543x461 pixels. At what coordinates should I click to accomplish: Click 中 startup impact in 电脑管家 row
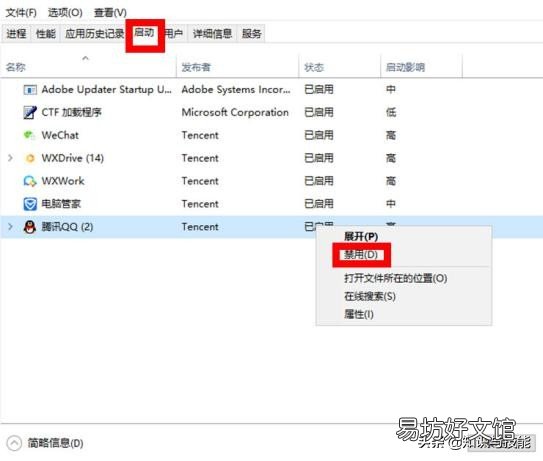pos(391,204)
